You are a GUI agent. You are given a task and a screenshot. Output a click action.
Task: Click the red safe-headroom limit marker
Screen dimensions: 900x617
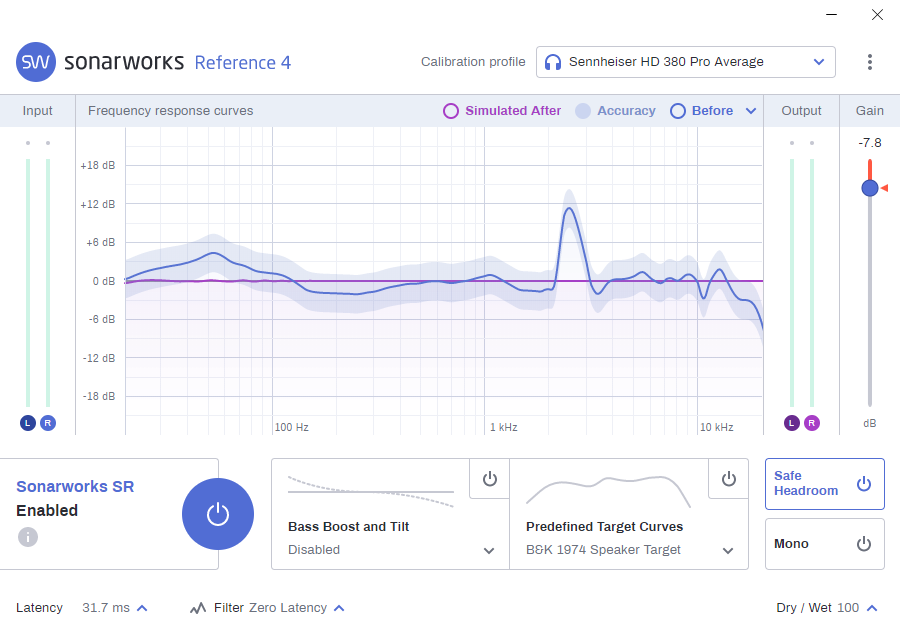pos(885,188)
